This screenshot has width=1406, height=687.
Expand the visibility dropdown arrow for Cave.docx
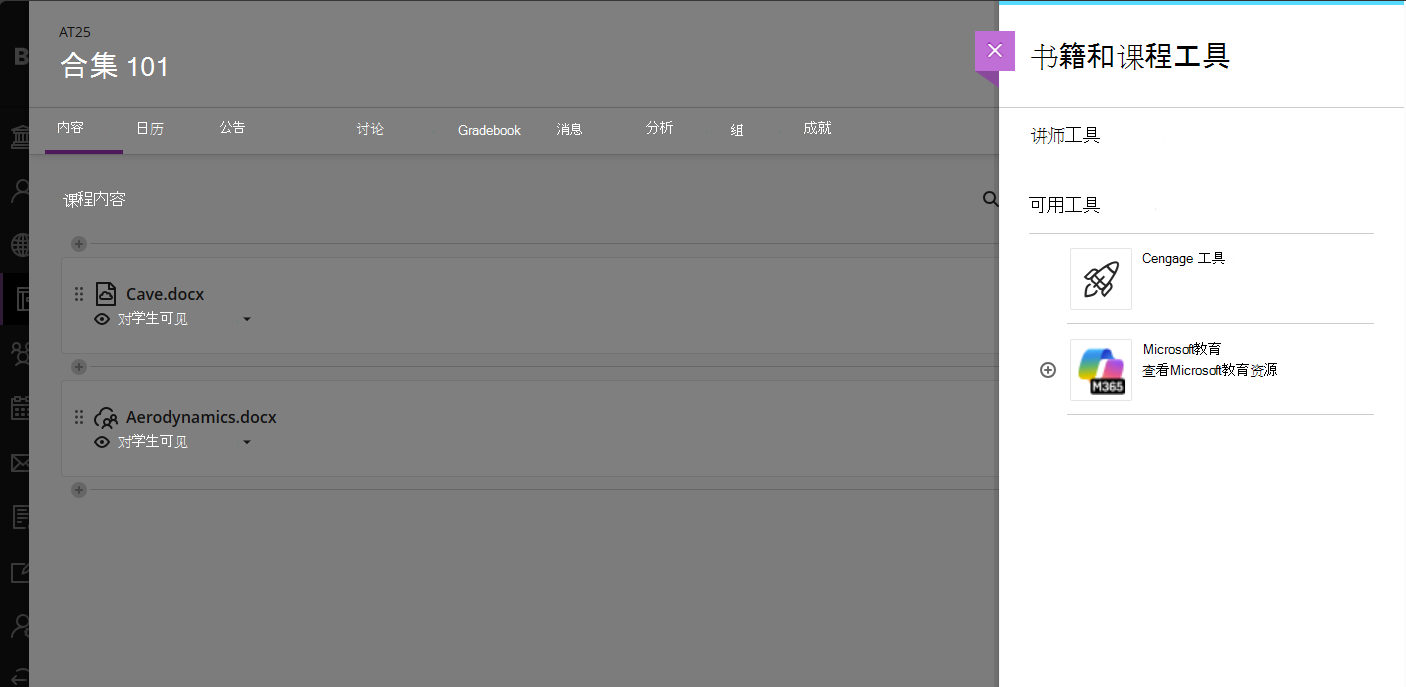point(247,320)
